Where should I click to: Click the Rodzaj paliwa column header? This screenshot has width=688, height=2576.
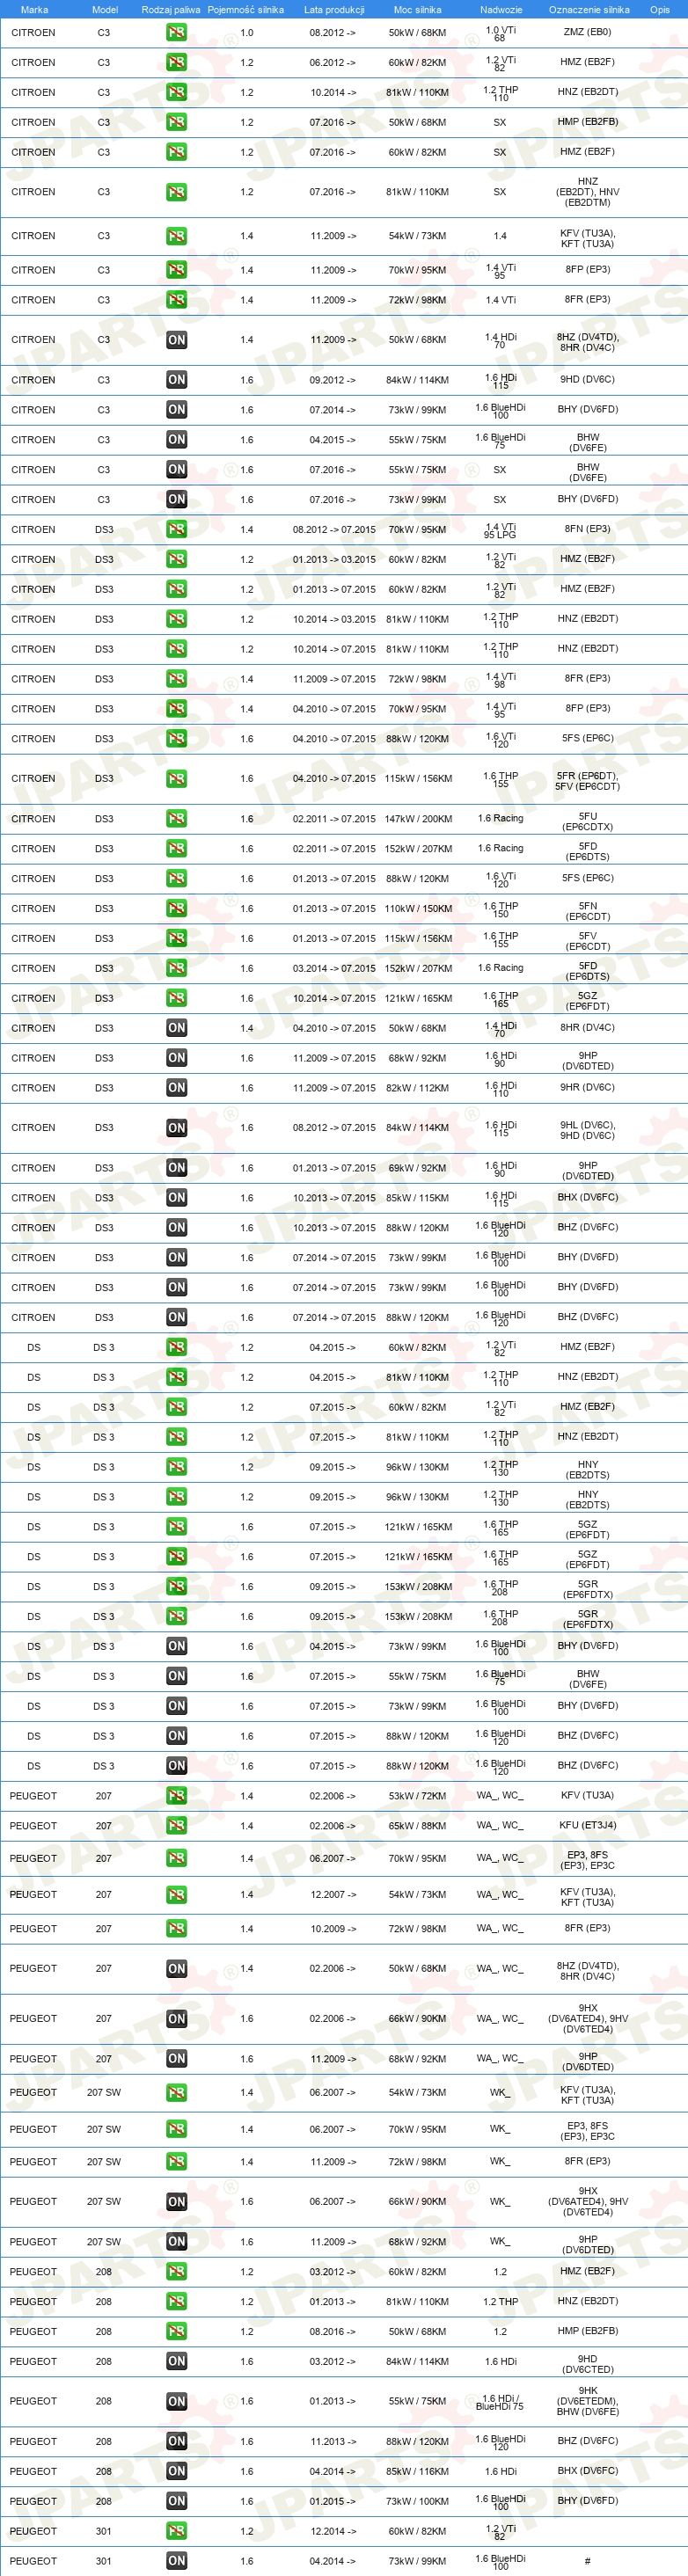tap(171, 10)
